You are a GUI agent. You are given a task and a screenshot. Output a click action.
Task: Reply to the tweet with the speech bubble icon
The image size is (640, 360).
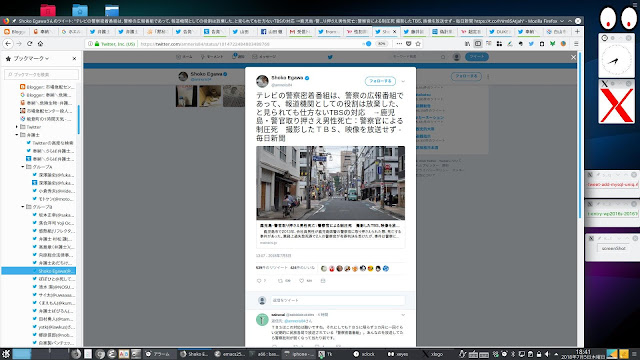click(x=259, y=281)
